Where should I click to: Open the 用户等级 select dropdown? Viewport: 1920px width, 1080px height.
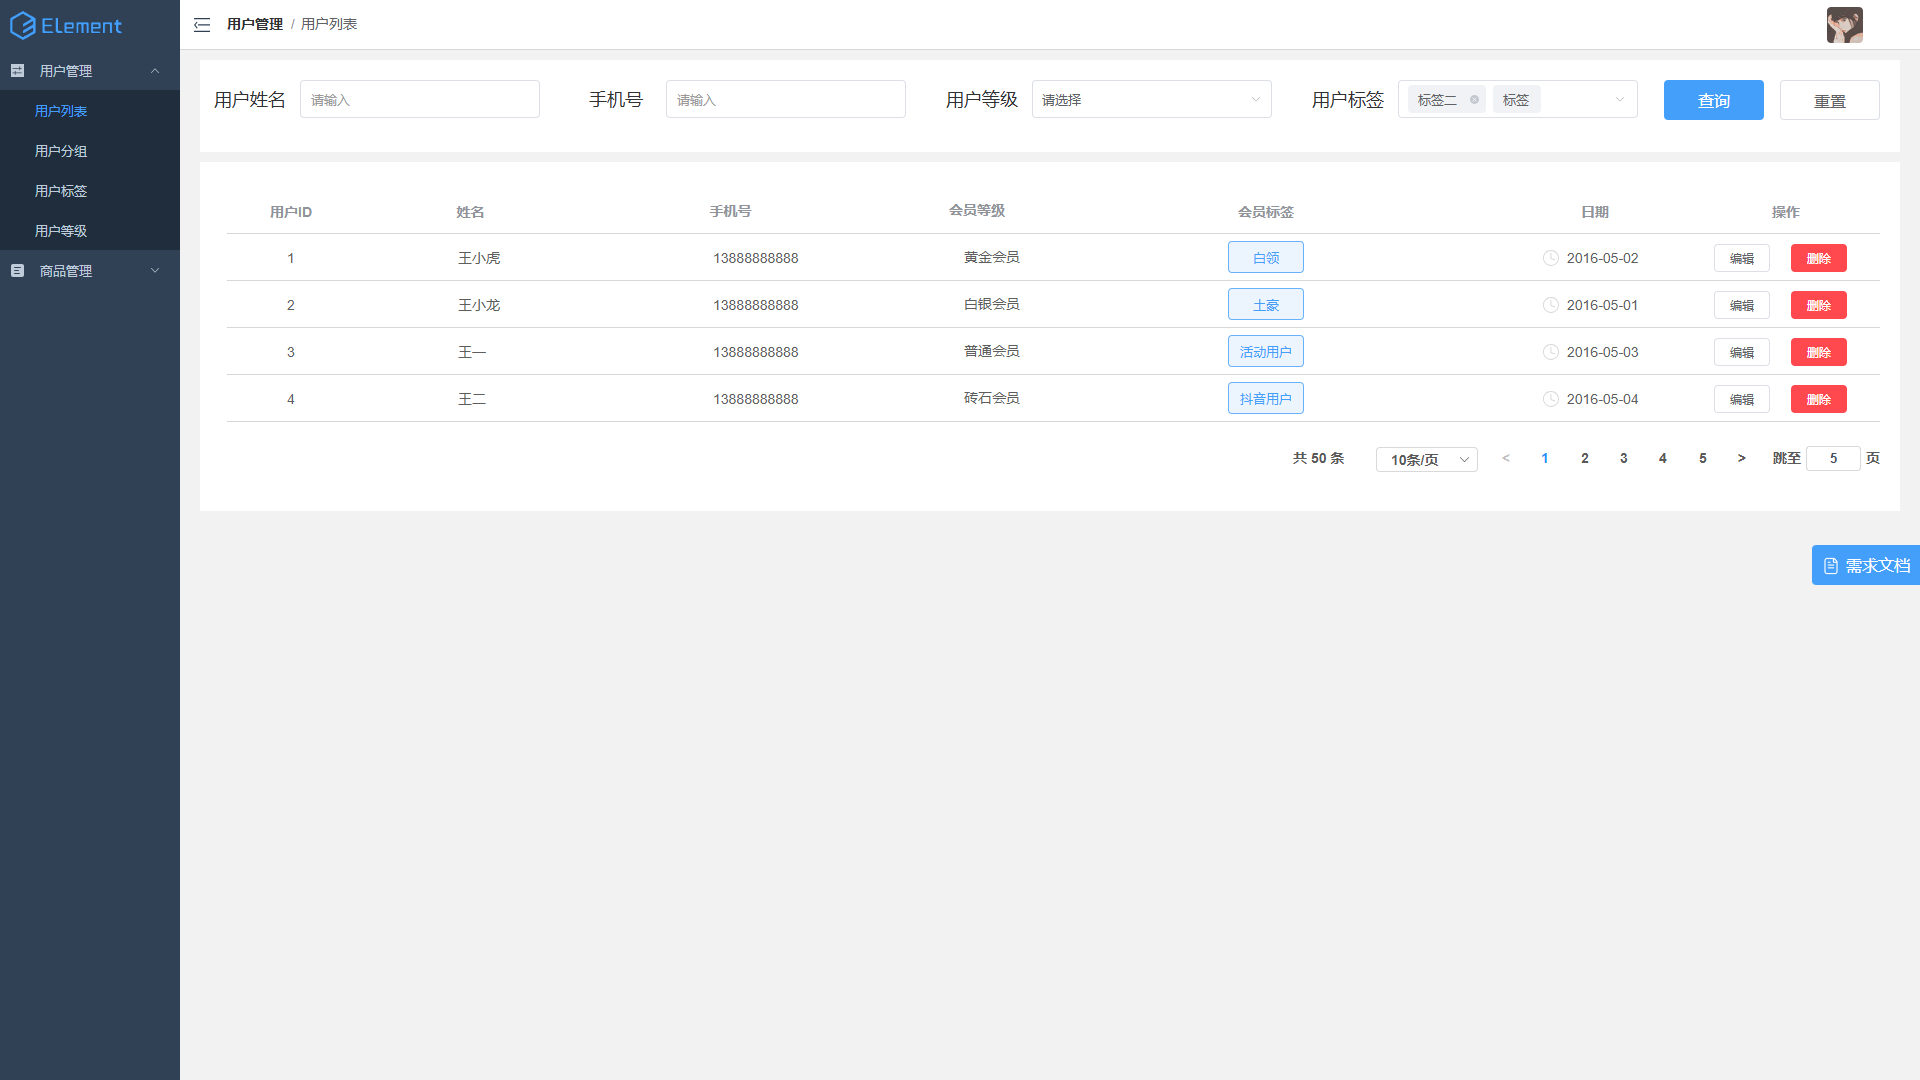pyautogui.click(x=1152, y=100)
